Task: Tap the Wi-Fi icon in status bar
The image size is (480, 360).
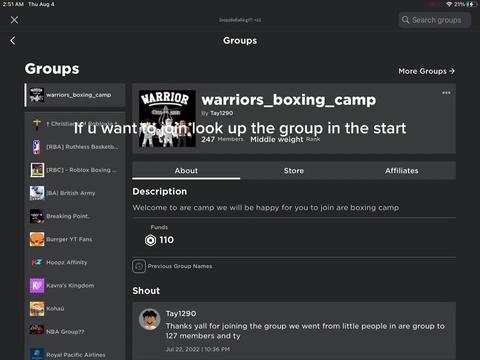Action: [x=449, y=4]
